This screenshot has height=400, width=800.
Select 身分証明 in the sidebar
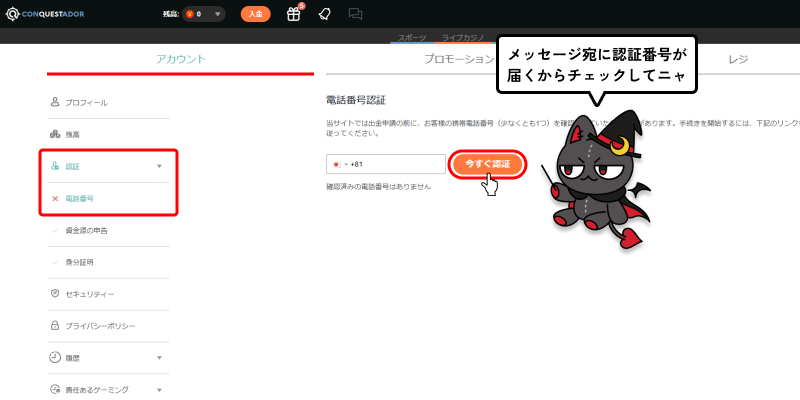(79, 263)
